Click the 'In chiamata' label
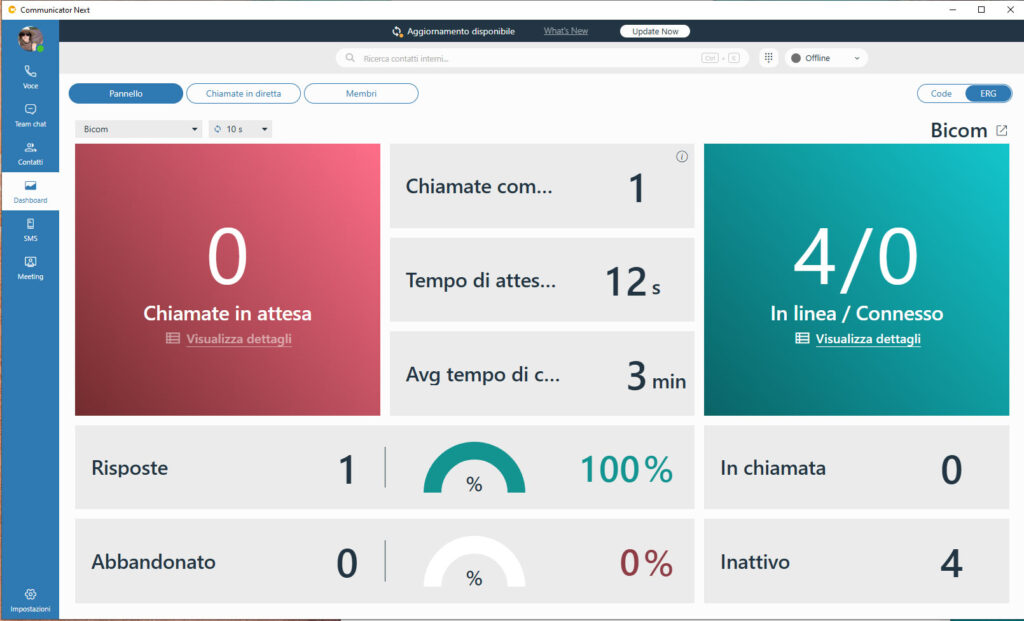The image size is (1024, 621). click(773, 468)
